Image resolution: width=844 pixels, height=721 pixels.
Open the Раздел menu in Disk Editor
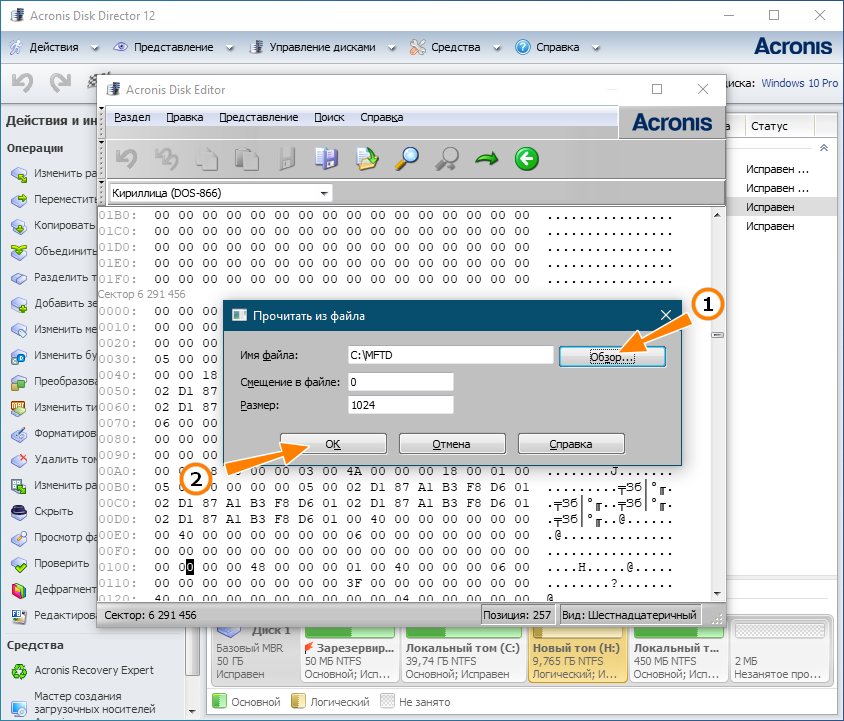(132, 117)
